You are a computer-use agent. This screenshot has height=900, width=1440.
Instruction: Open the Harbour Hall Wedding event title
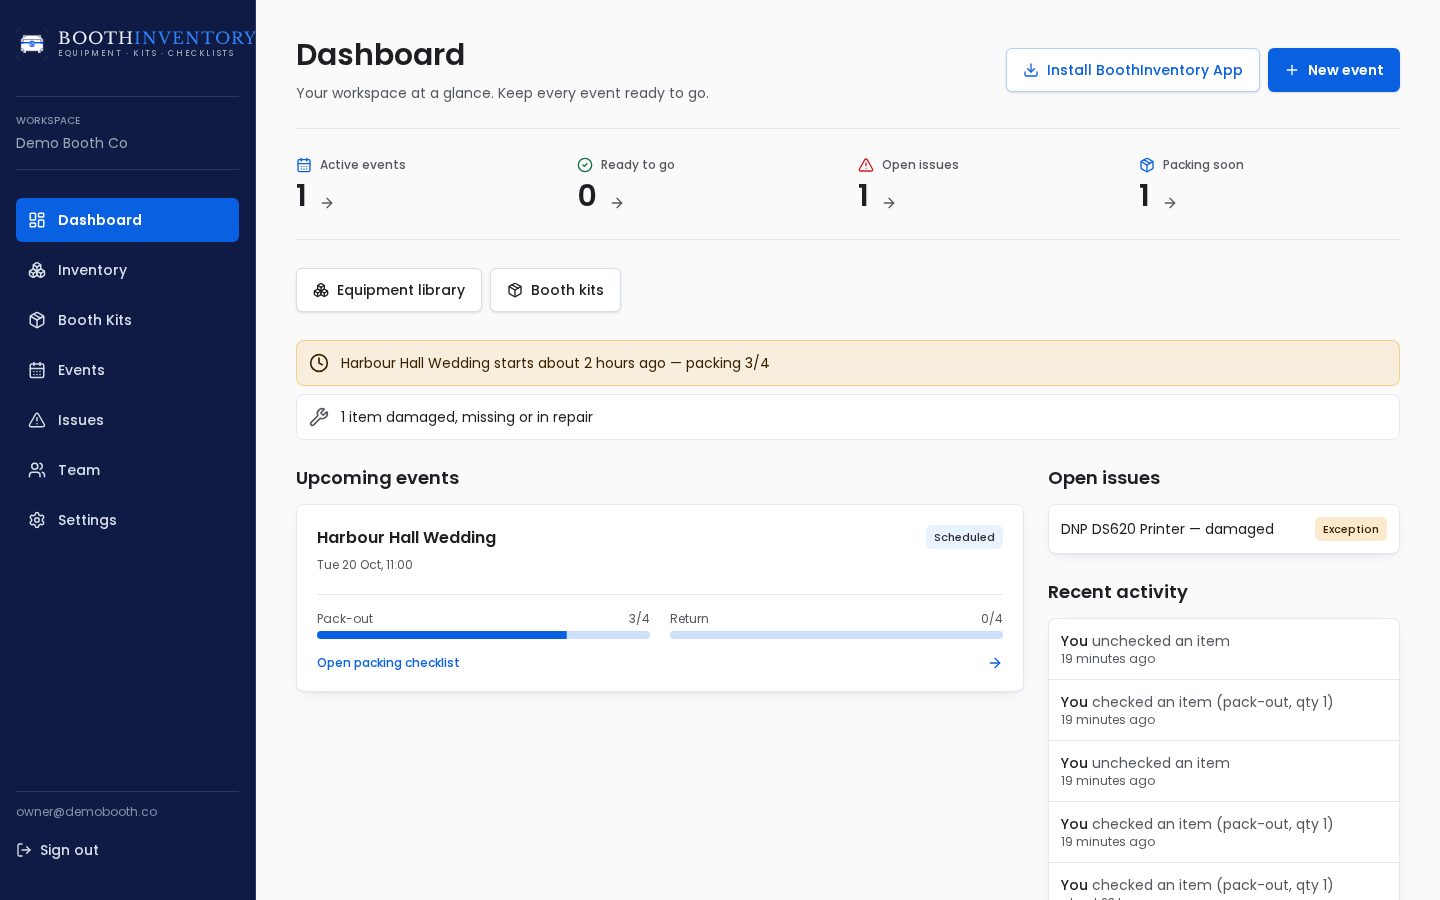(406, 537)
